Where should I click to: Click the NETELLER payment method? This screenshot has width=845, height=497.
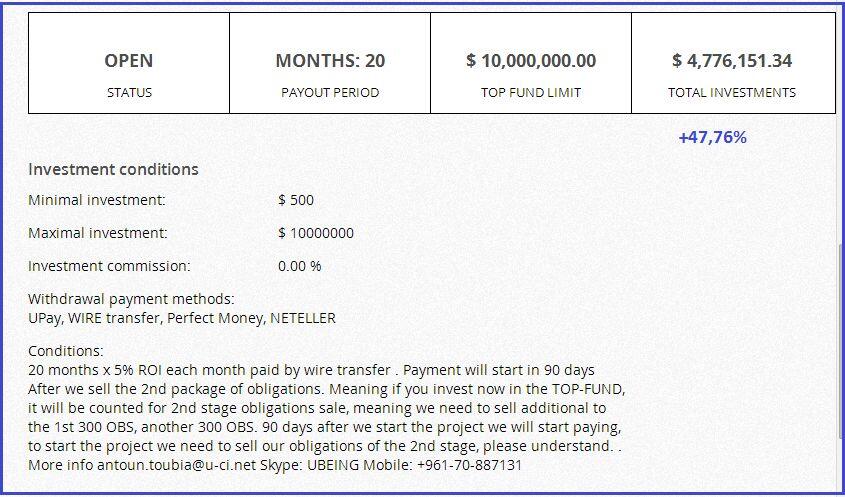click(x=303, y=318)
